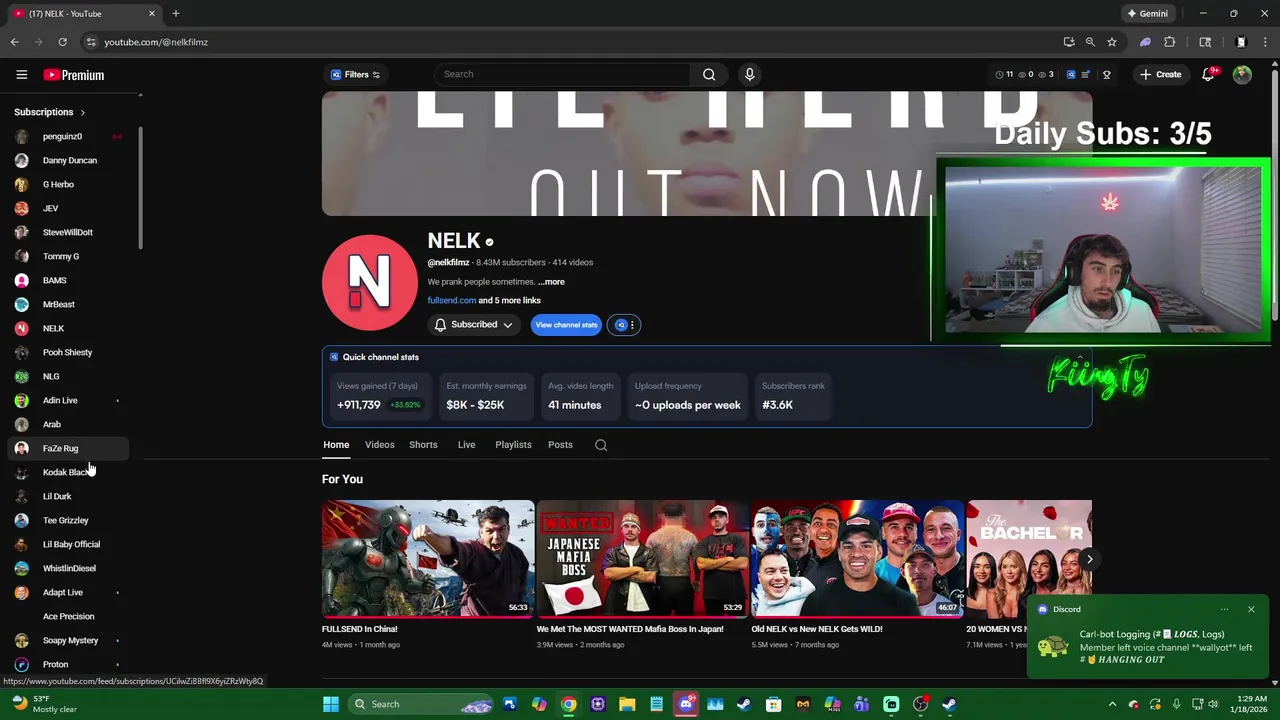Open Discord from the taskbar

coord(686,704)
